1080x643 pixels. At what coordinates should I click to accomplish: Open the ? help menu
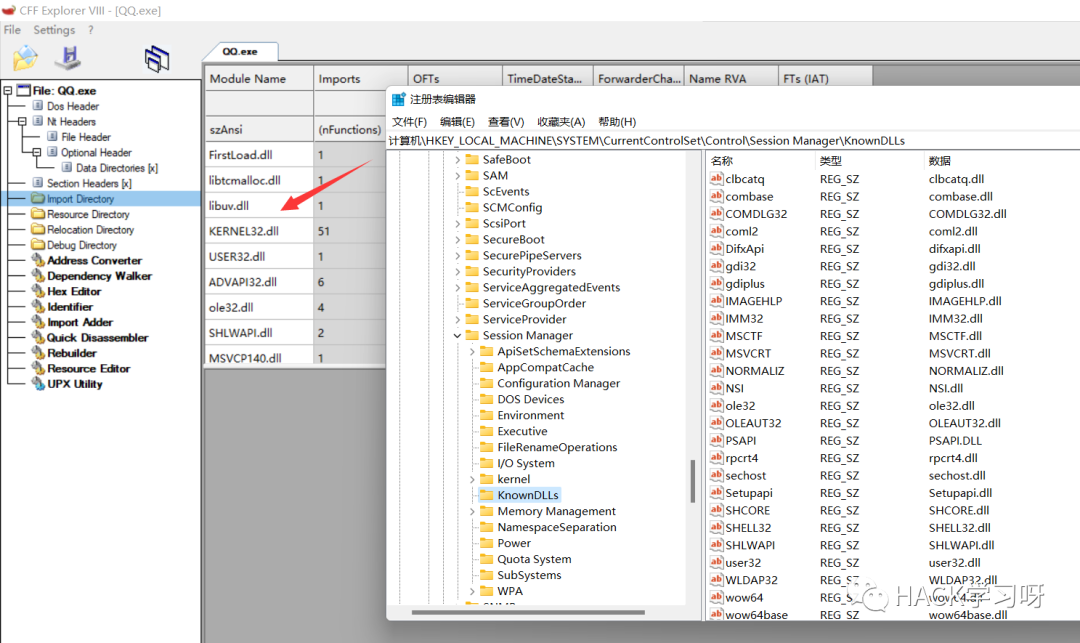pos(90,30)
